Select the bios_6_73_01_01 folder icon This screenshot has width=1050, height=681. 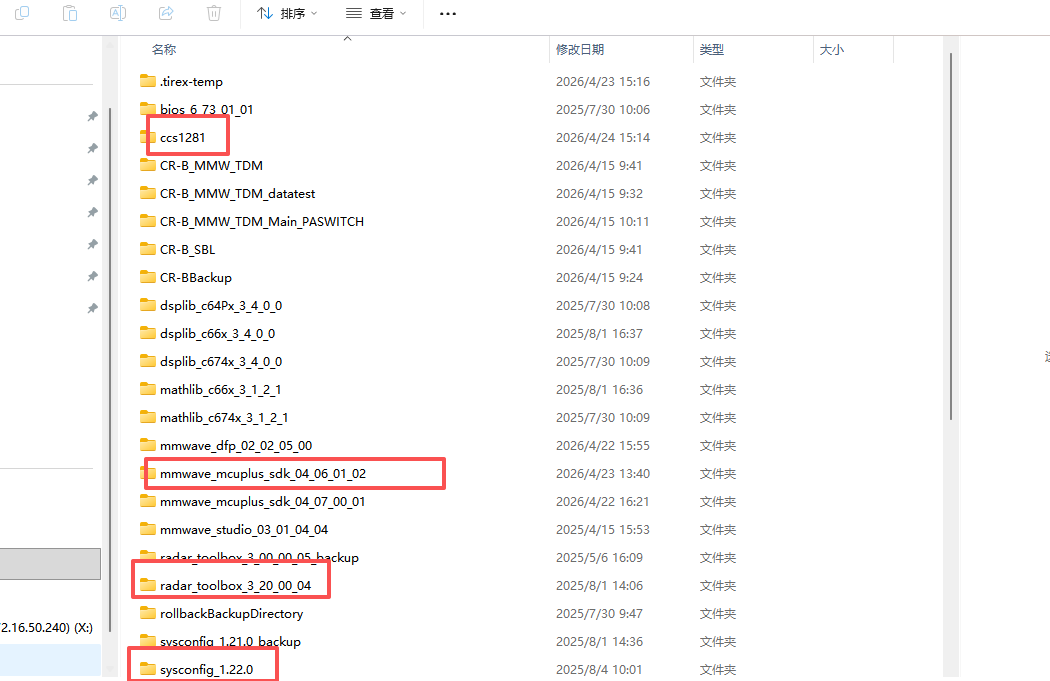pos(148,108)
